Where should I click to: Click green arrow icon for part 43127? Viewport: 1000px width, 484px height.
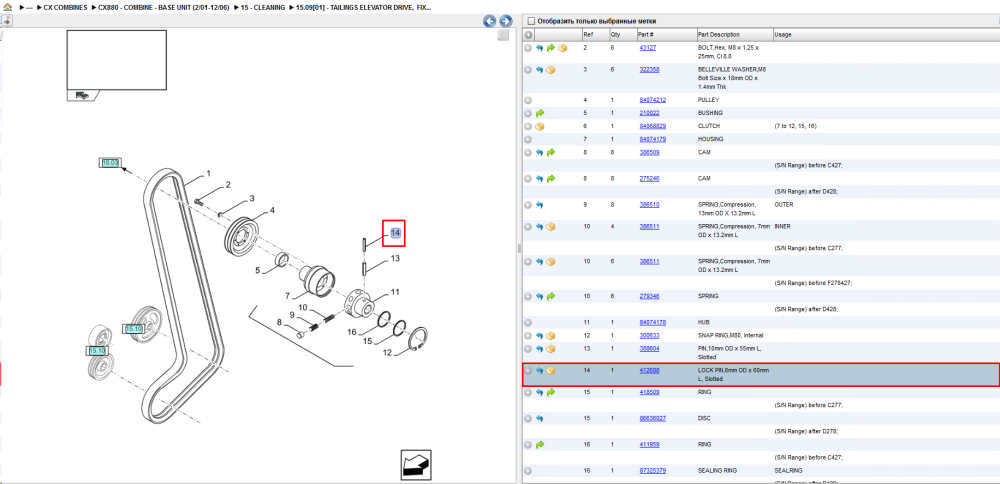[x=551, y=48]
